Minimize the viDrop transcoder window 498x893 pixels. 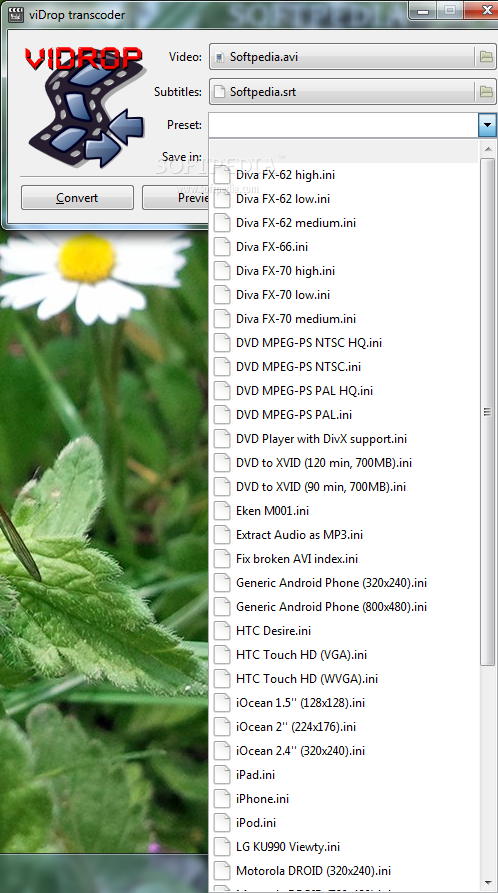422,9
